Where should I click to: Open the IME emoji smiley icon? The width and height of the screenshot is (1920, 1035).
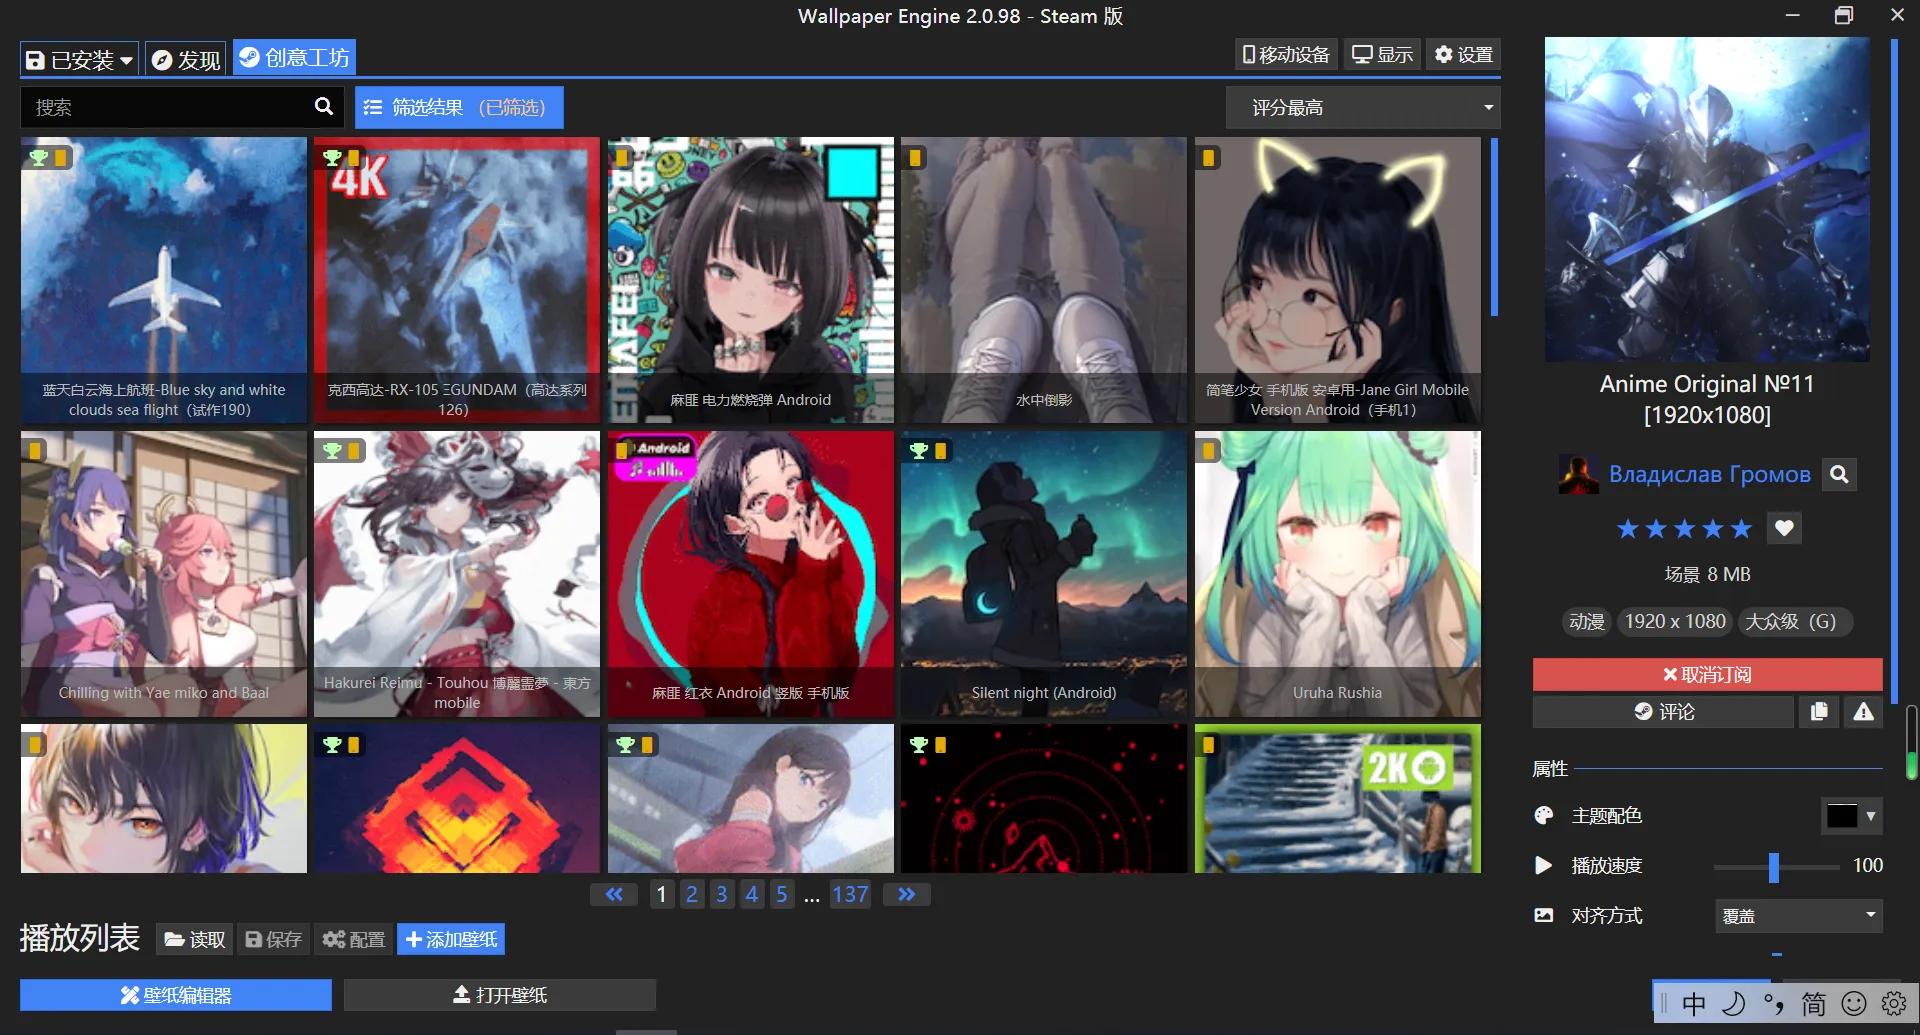(1854, 1004)
